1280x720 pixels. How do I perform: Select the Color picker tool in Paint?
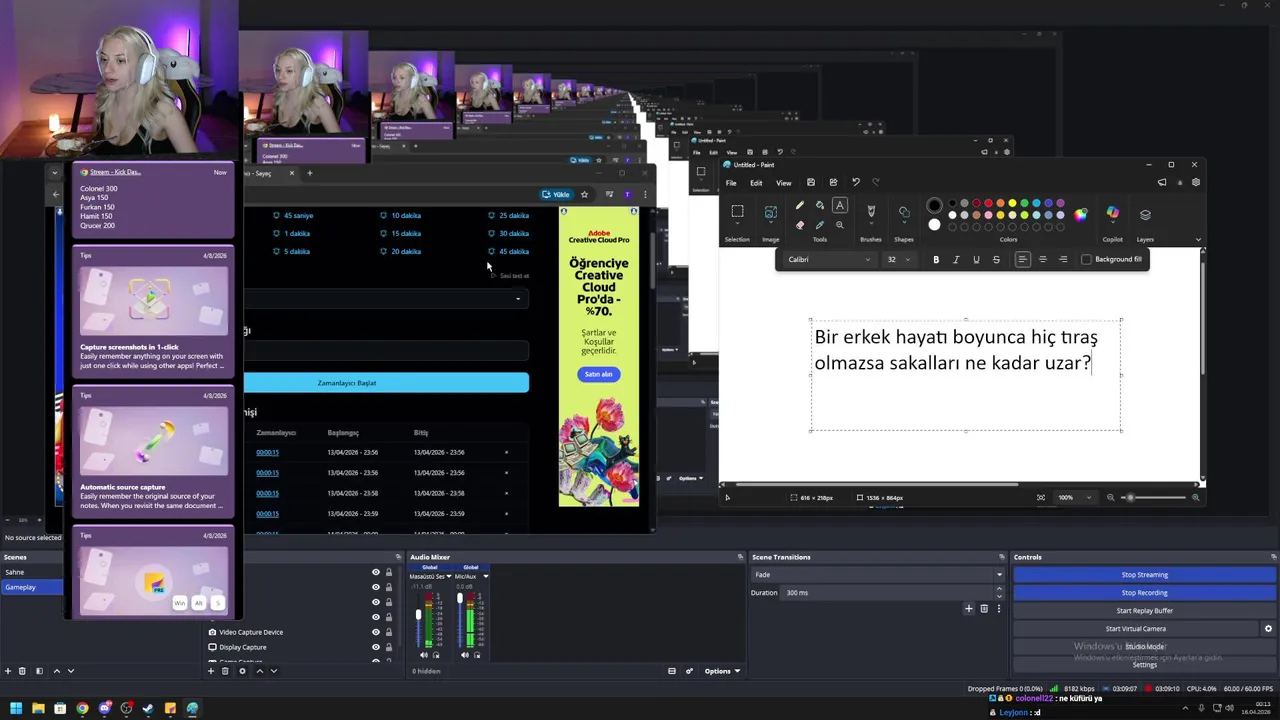click(820, 225)
